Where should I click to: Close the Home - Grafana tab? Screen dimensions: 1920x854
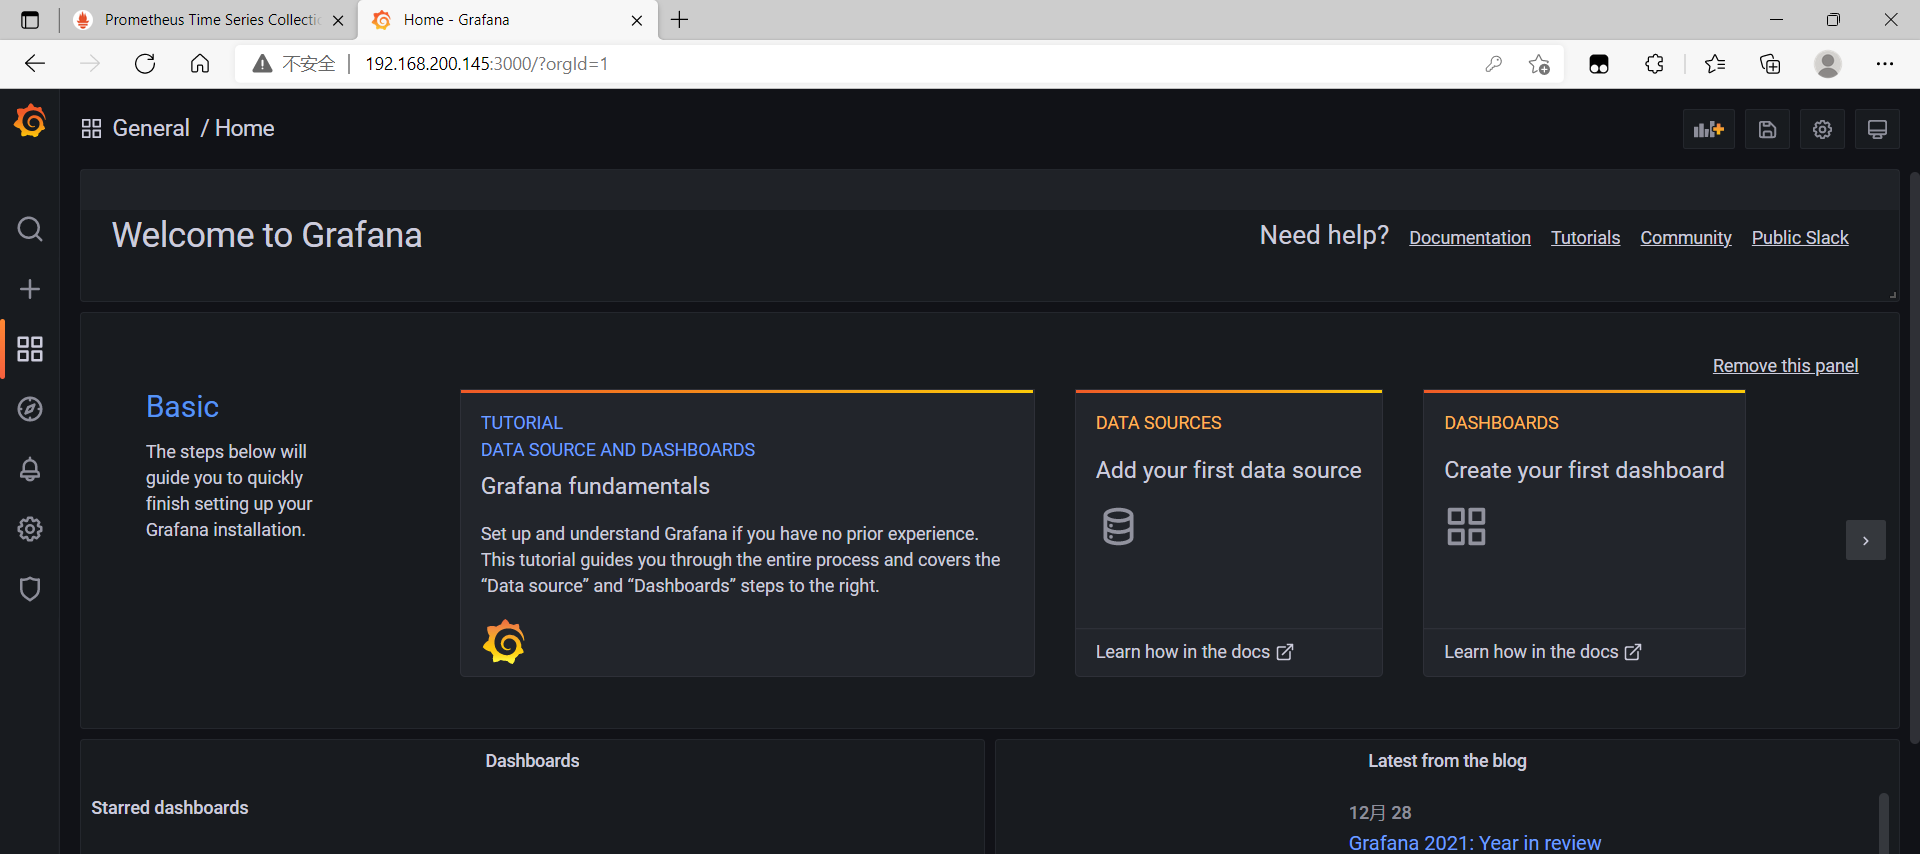[637, 20]
